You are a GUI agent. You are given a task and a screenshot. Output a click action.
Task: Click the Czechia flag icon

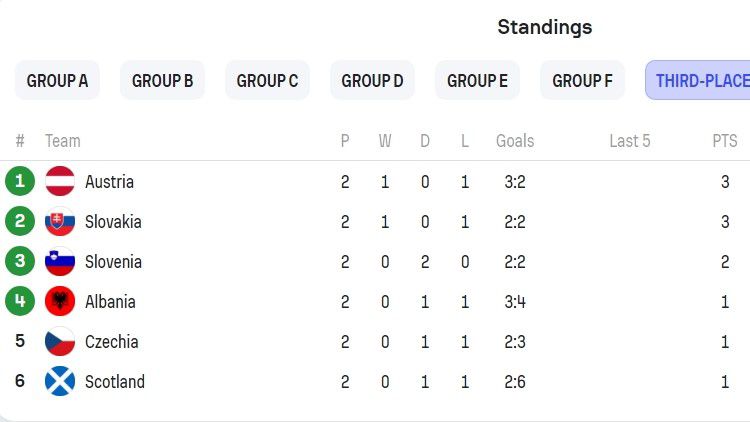[x=60, y=341]
